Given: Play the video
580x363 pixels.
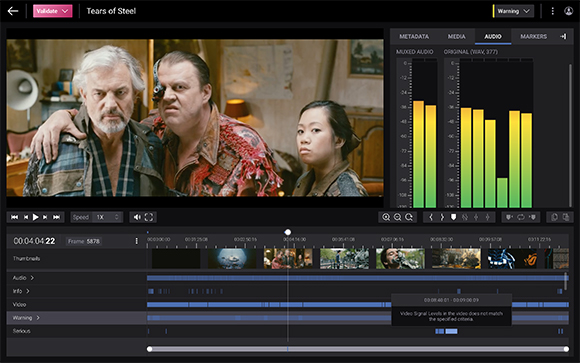Looking at the screenshot, I should (x=36, y=217).
